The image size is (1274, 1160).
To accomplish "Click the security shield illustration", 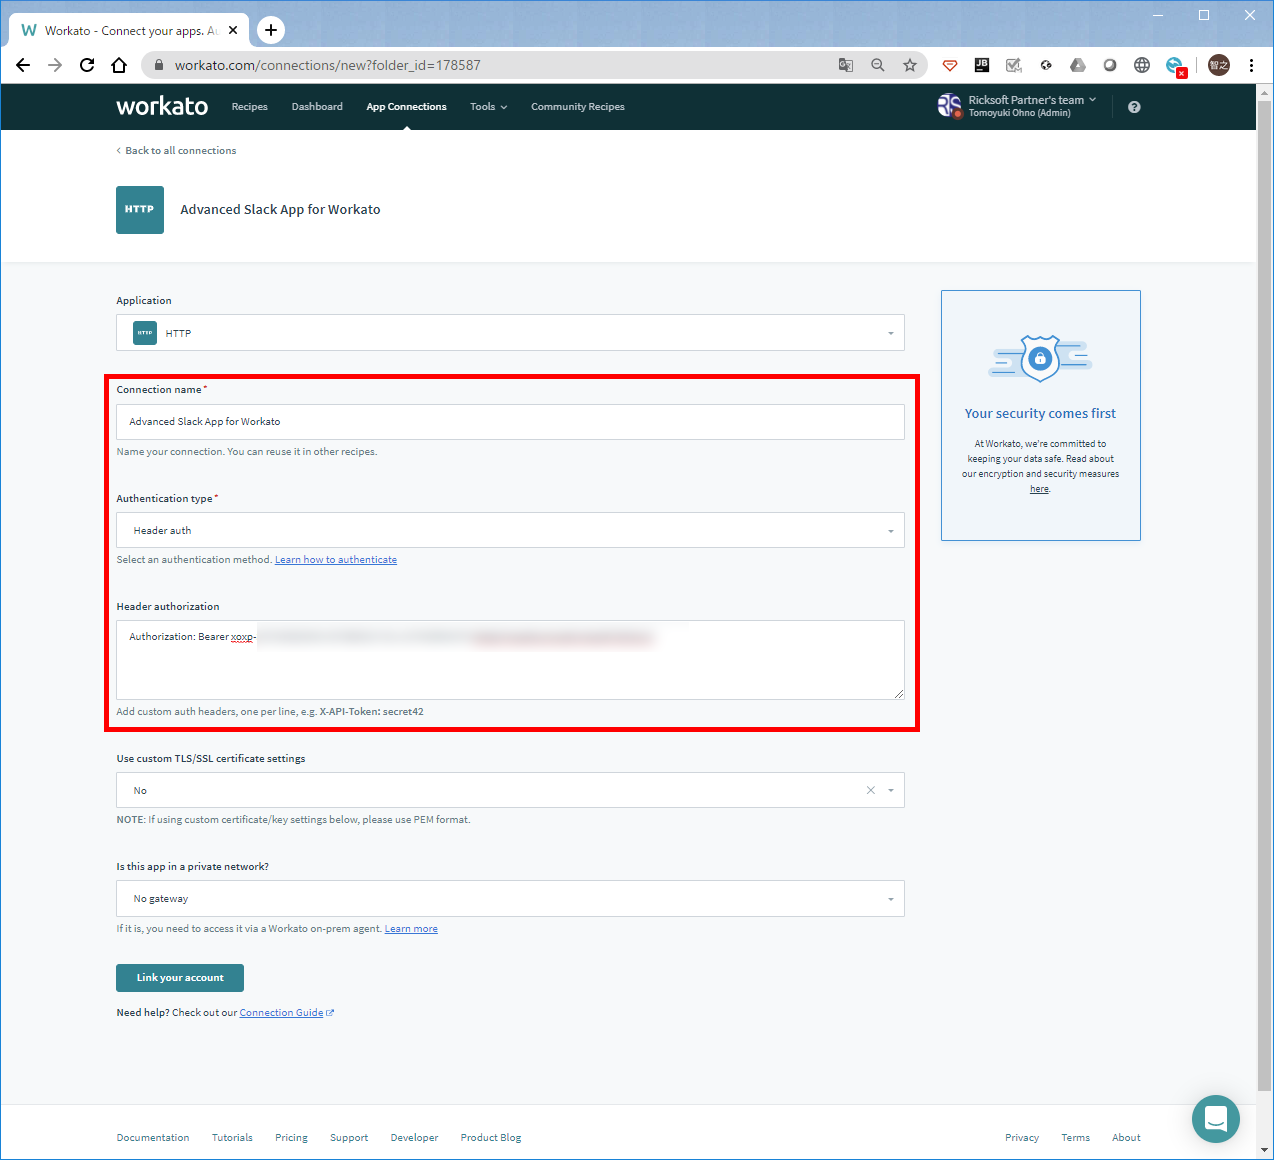I will 1040,358.
